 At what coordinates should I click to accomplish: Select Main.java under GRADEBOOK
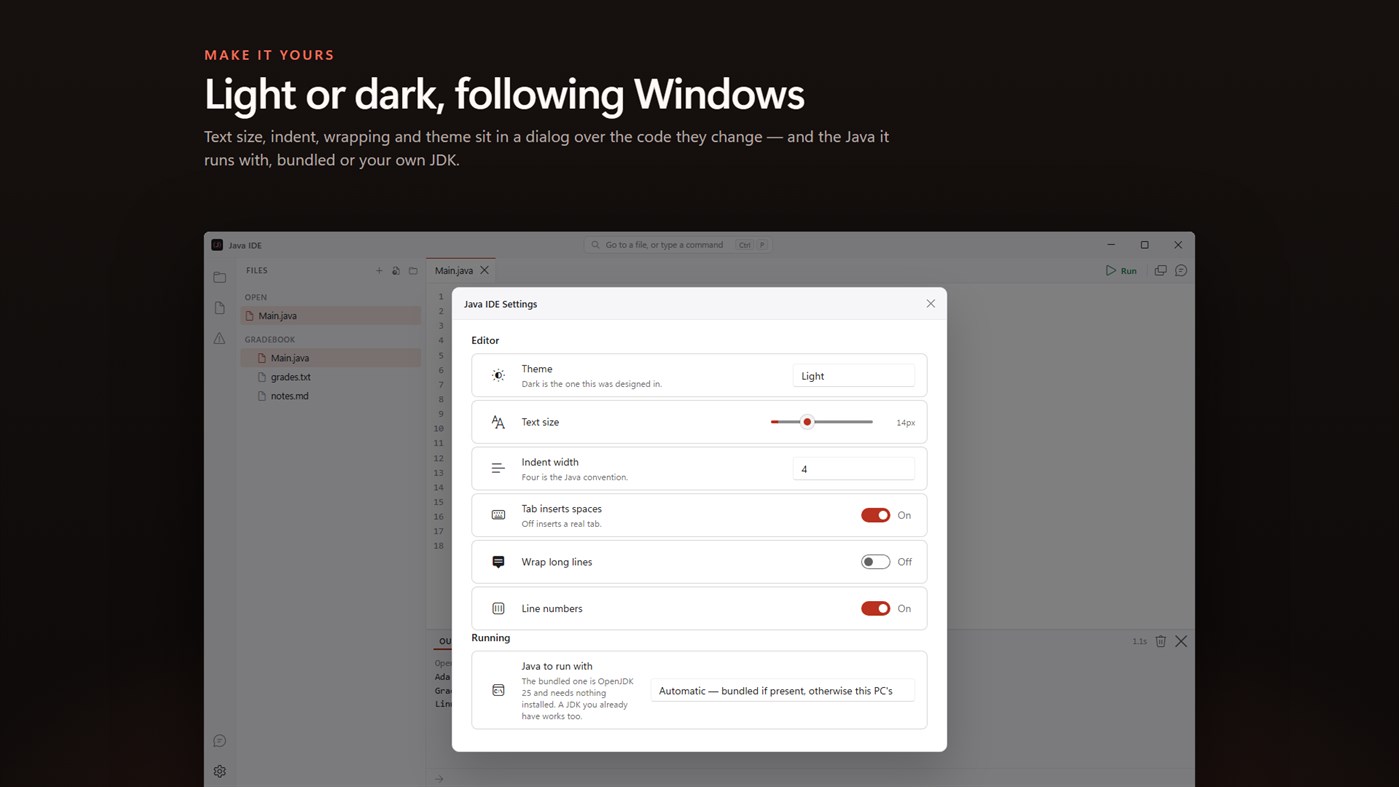tap(330, 358)
